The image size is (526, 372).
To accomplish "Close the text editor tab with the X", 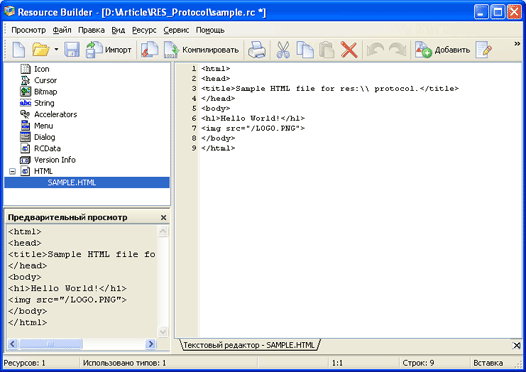I will [517, 346].
